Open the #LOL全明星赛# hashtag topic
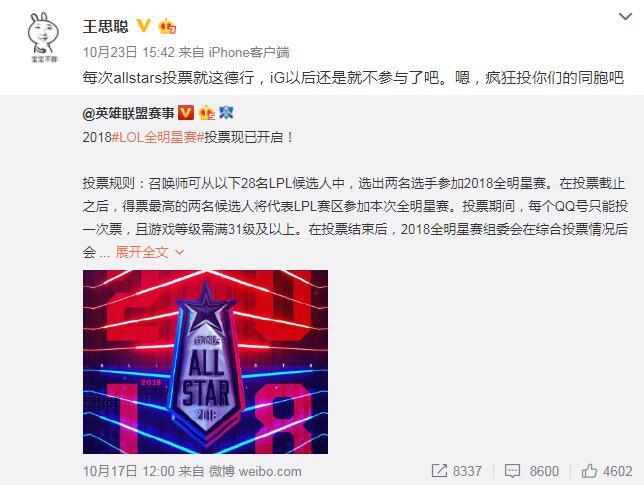The width and height of the screenshot is (644, 485). [x=158, y=137]
